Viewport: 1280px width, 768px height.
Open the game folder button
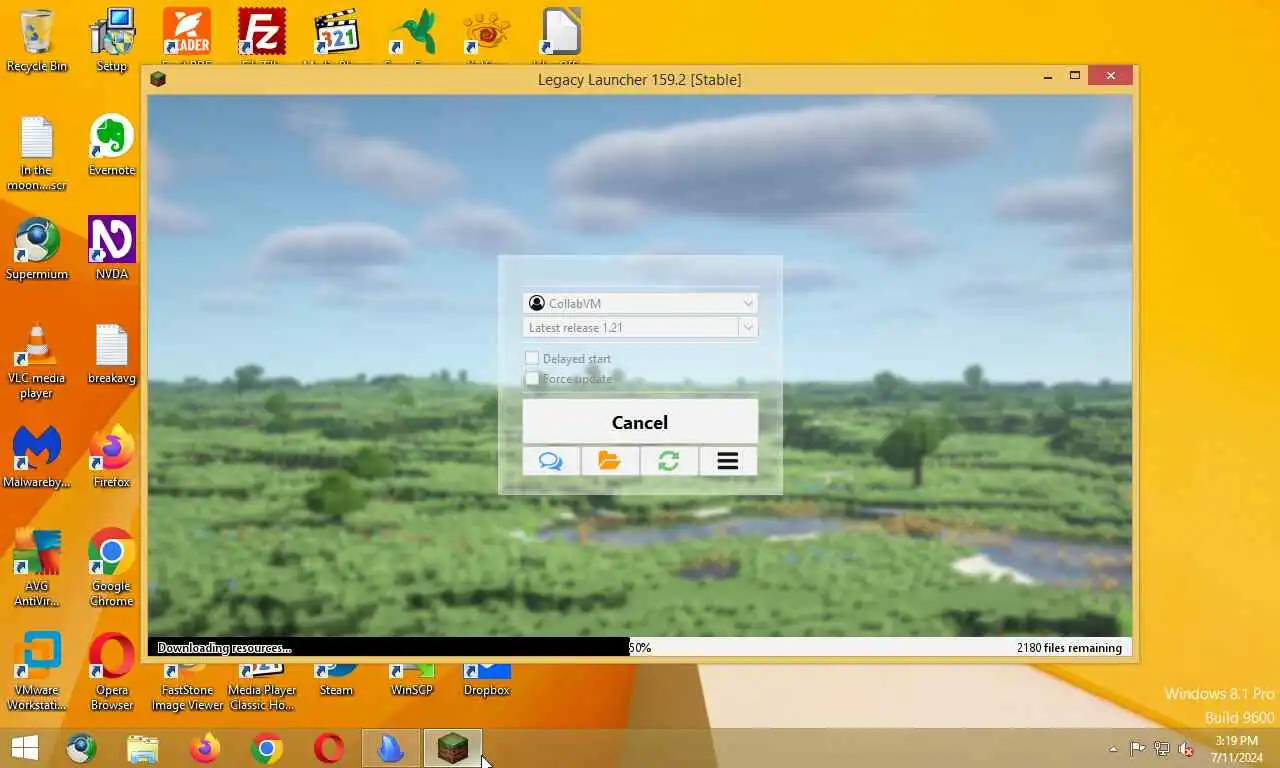pyautogui.click(x=610, y=461)
